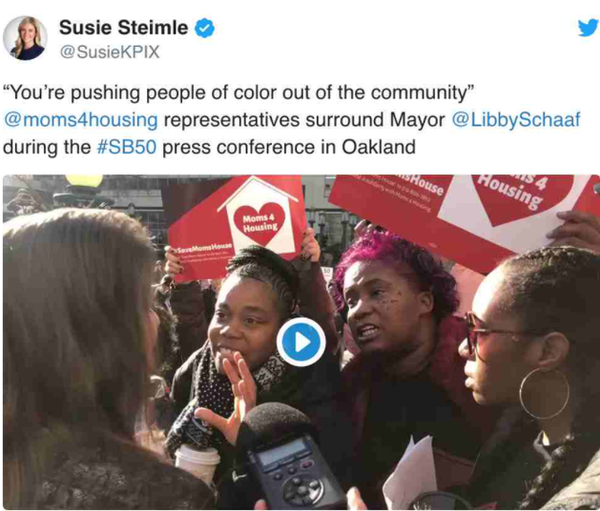Play the embedded tweet video
This screenshot has height=511, width=600.
(x=301, y=342)
